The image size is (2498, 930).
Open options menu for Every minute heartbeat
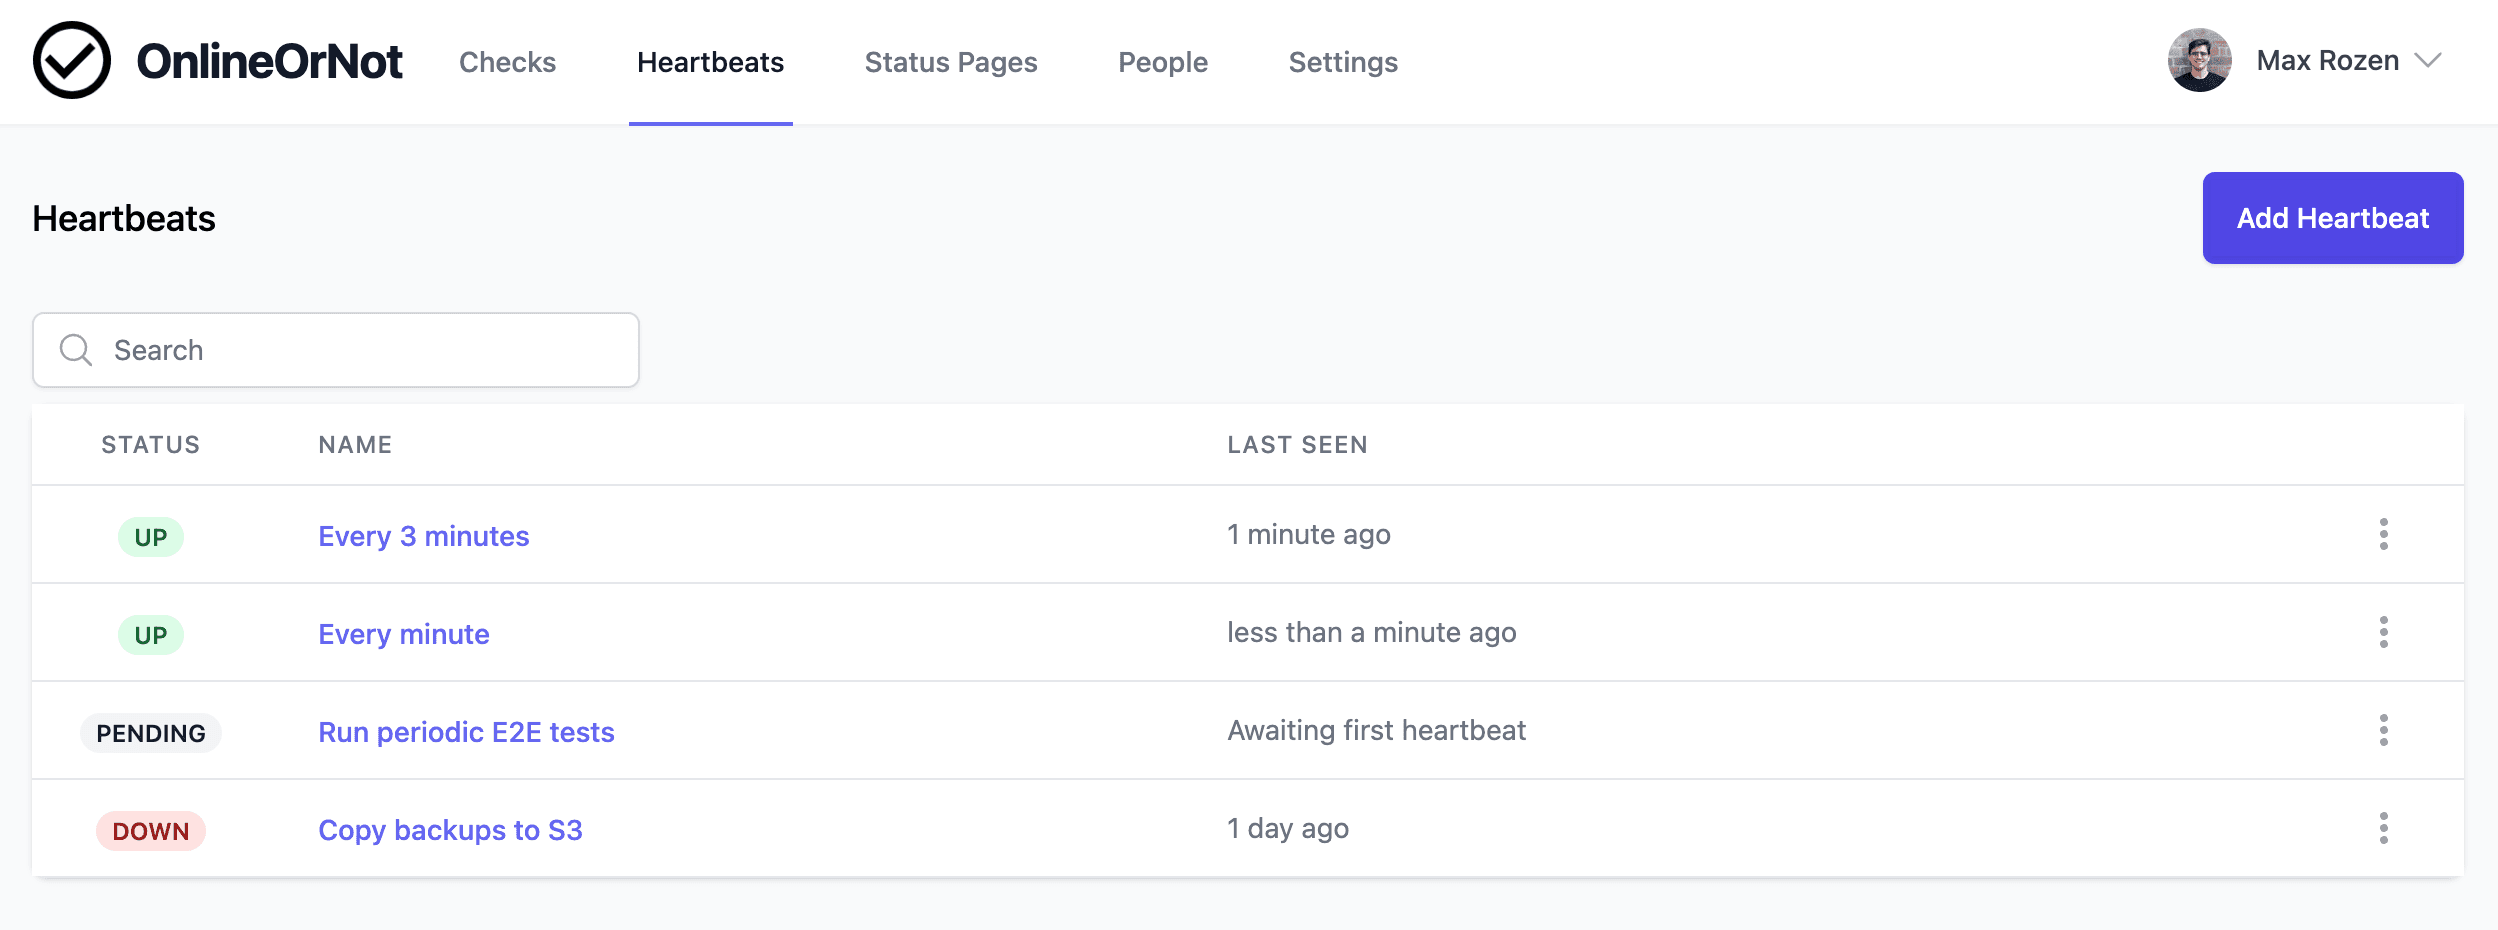pos(2385,632)
